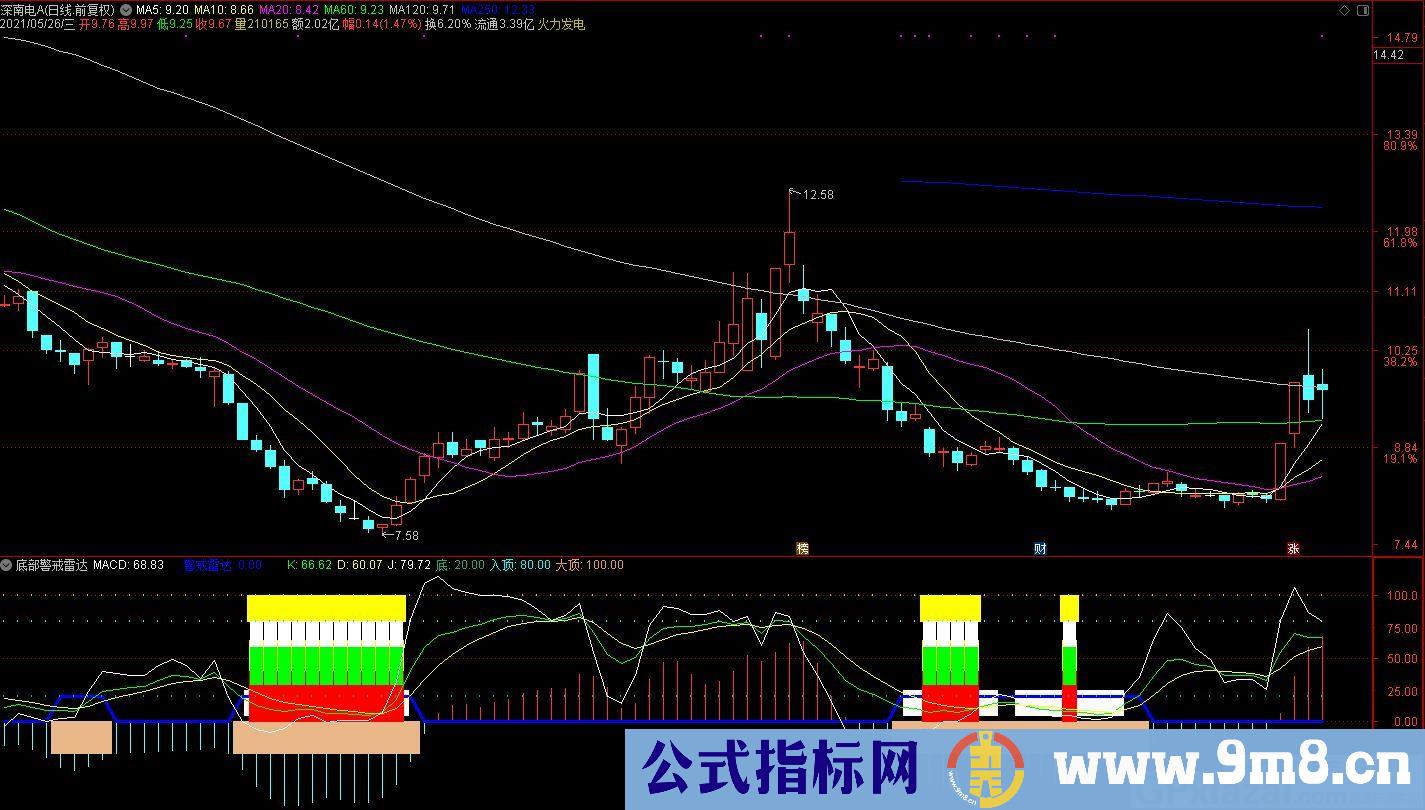Click the turnover amount 额2.02亿
The height and width of the screenshot is (810, 1425).
pos(315,24)
